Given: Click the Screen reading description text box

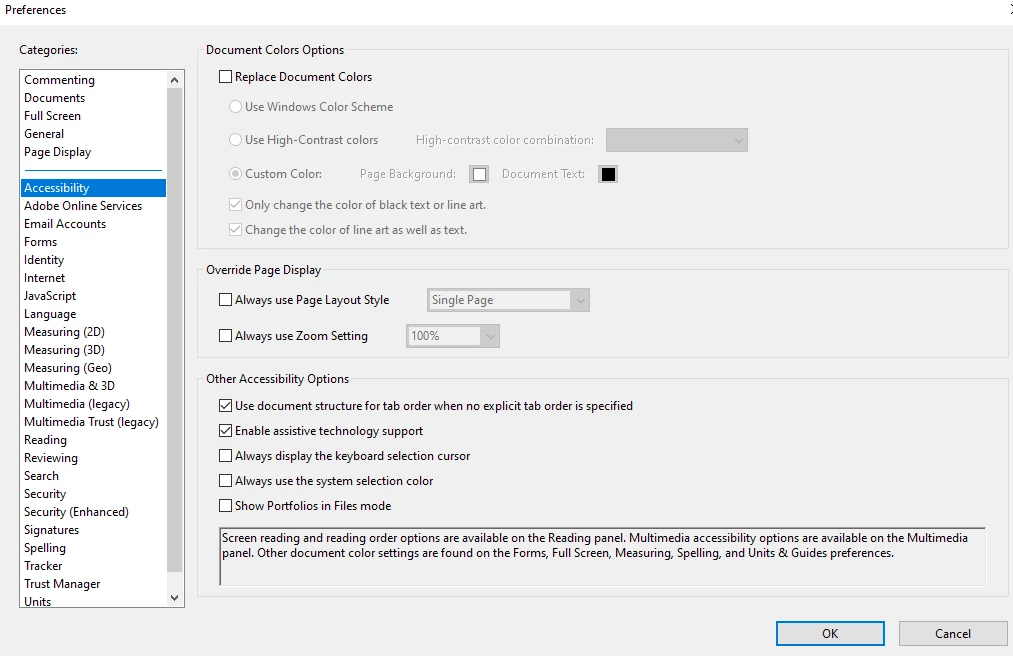Looking at the screenshot, I should click(603, 556).
